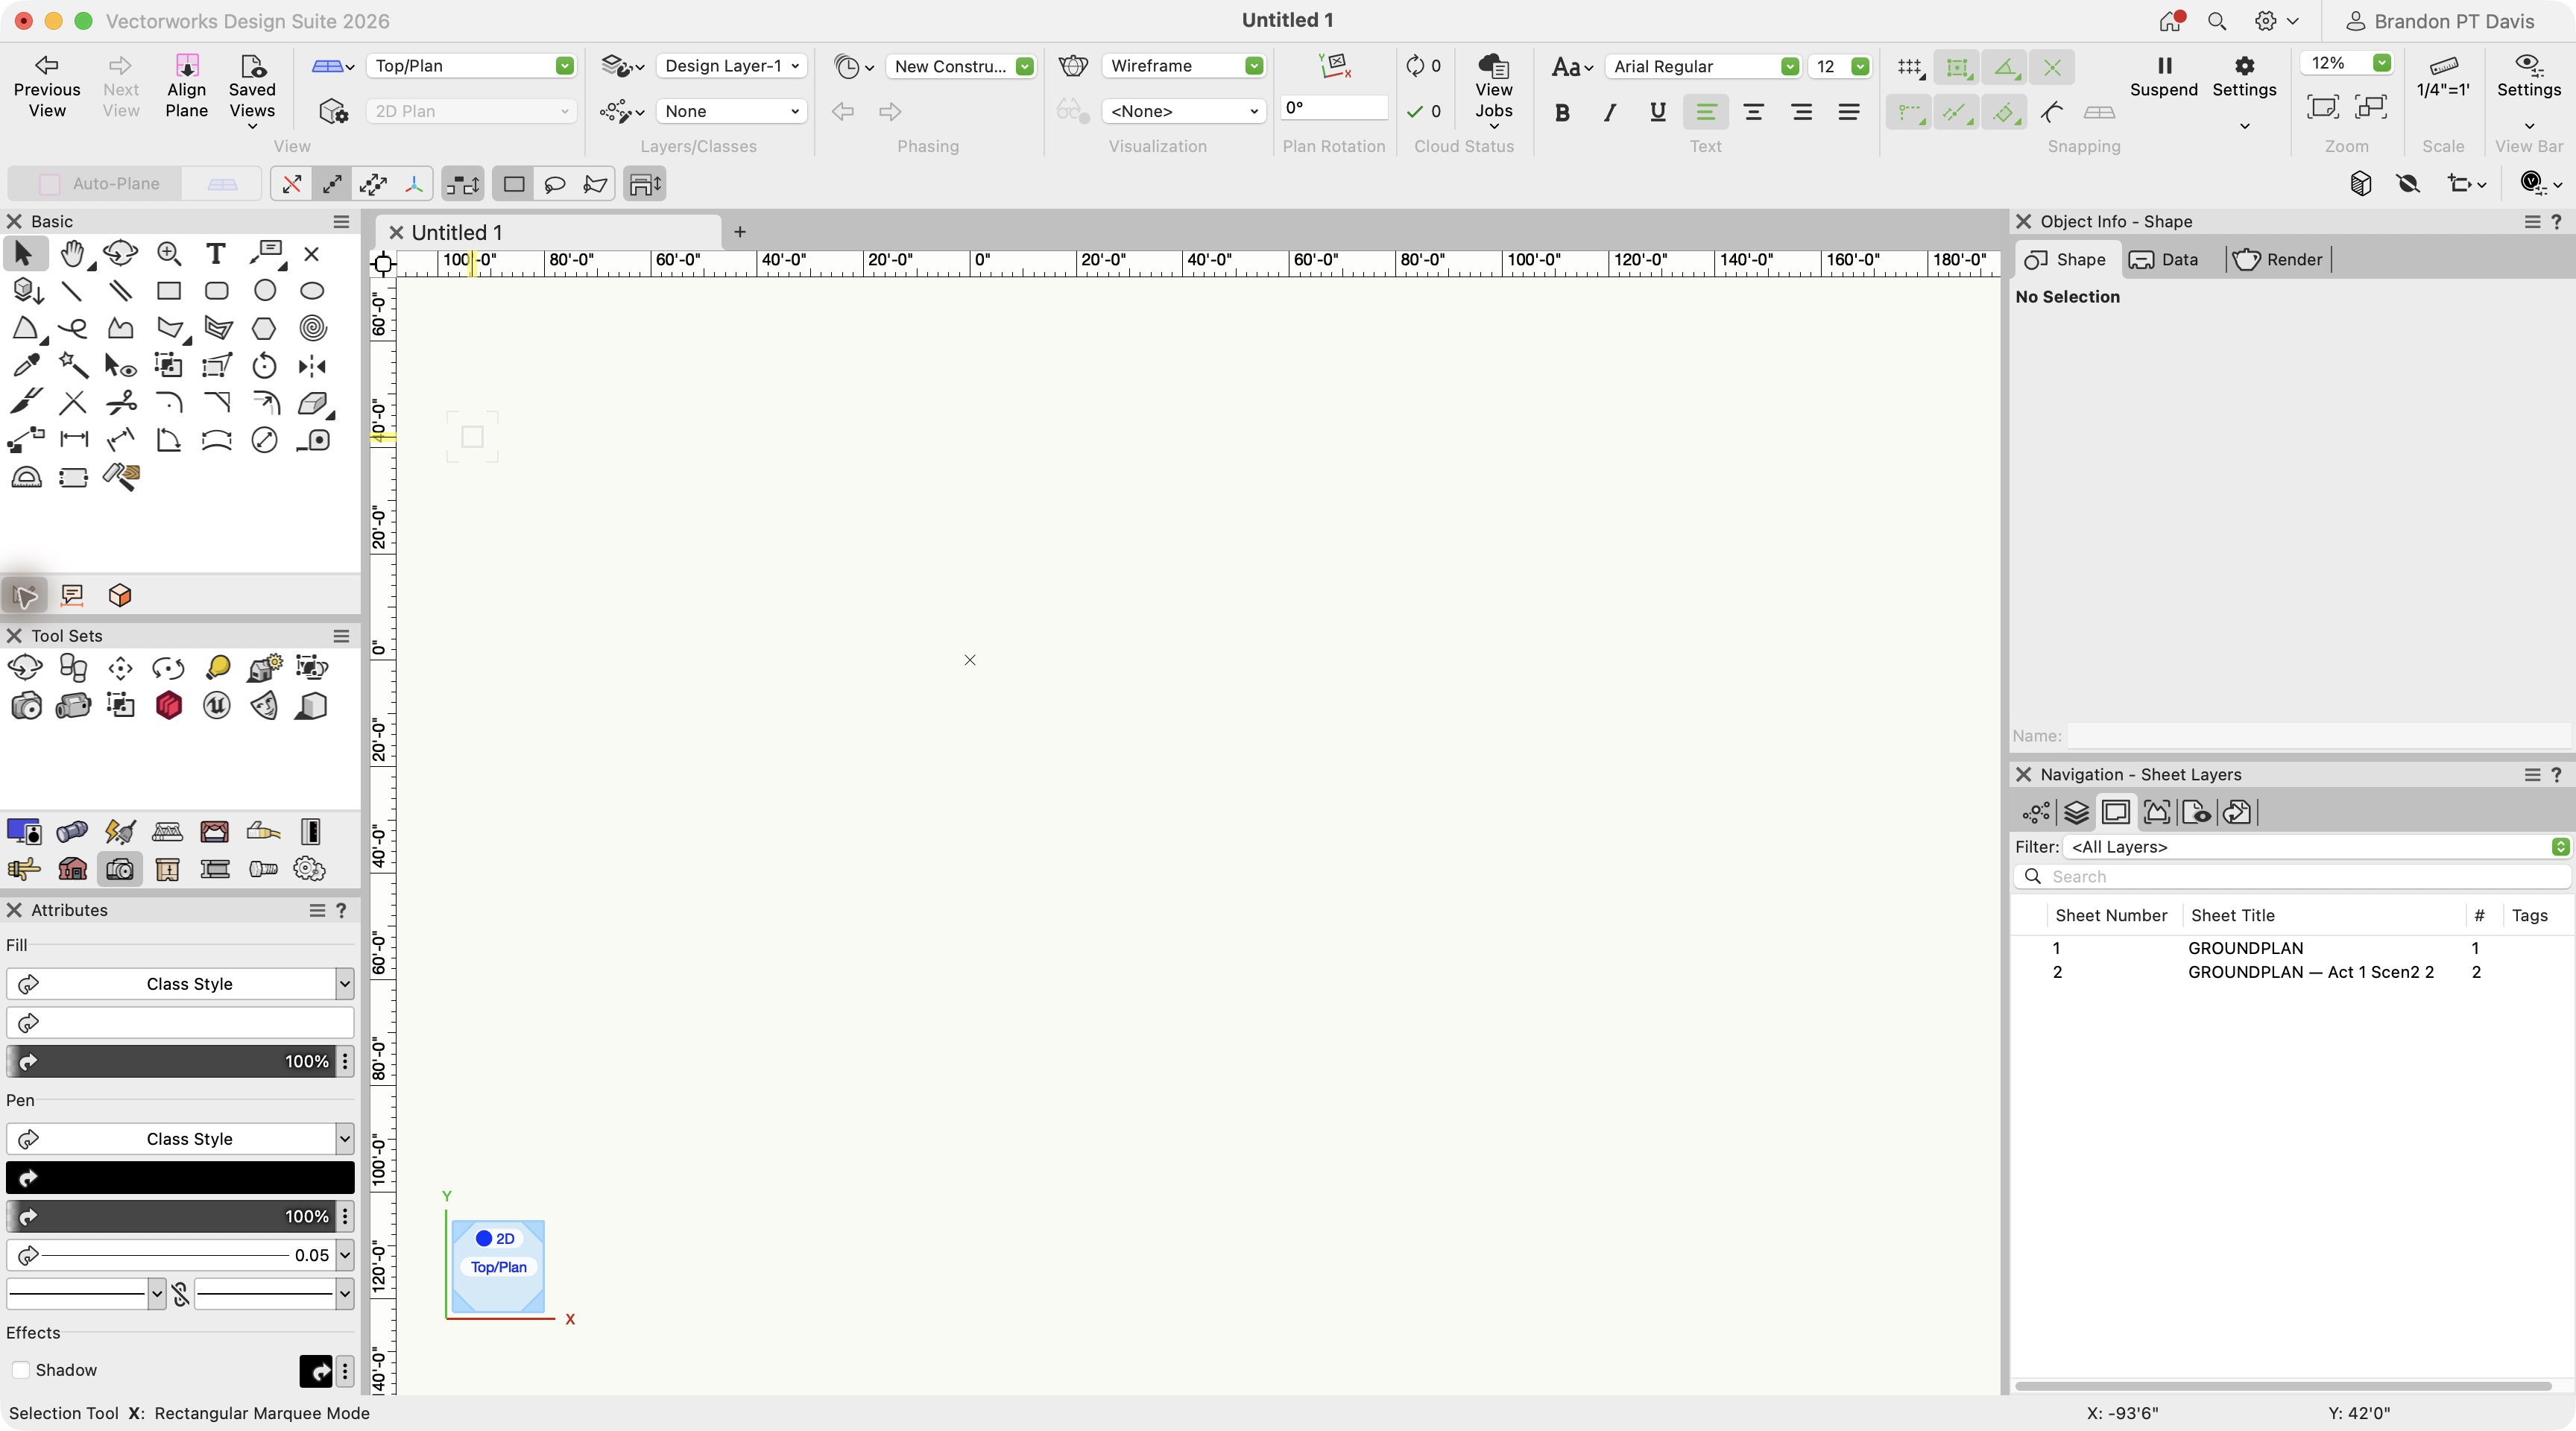Click the Previous View button

(47, 86)
